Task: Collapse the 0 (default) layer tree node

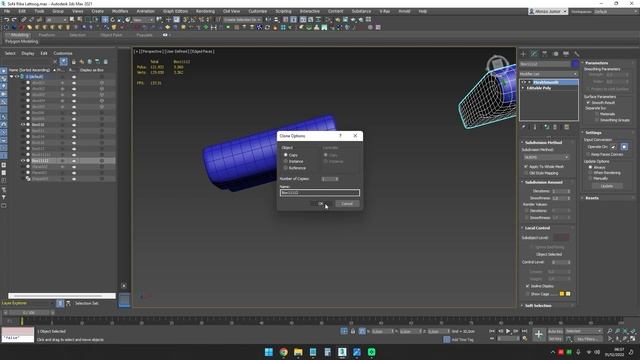Action: (11, 76)
